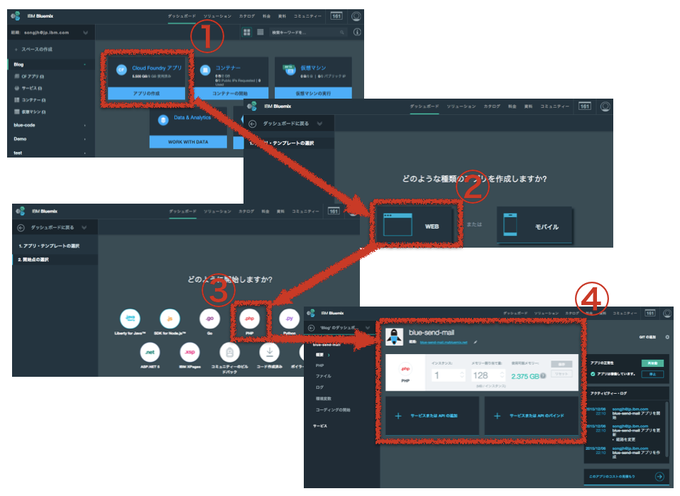The image size is (680, 496).
Task: Click back arrow in the starter selection window
Action: [20, 228]
